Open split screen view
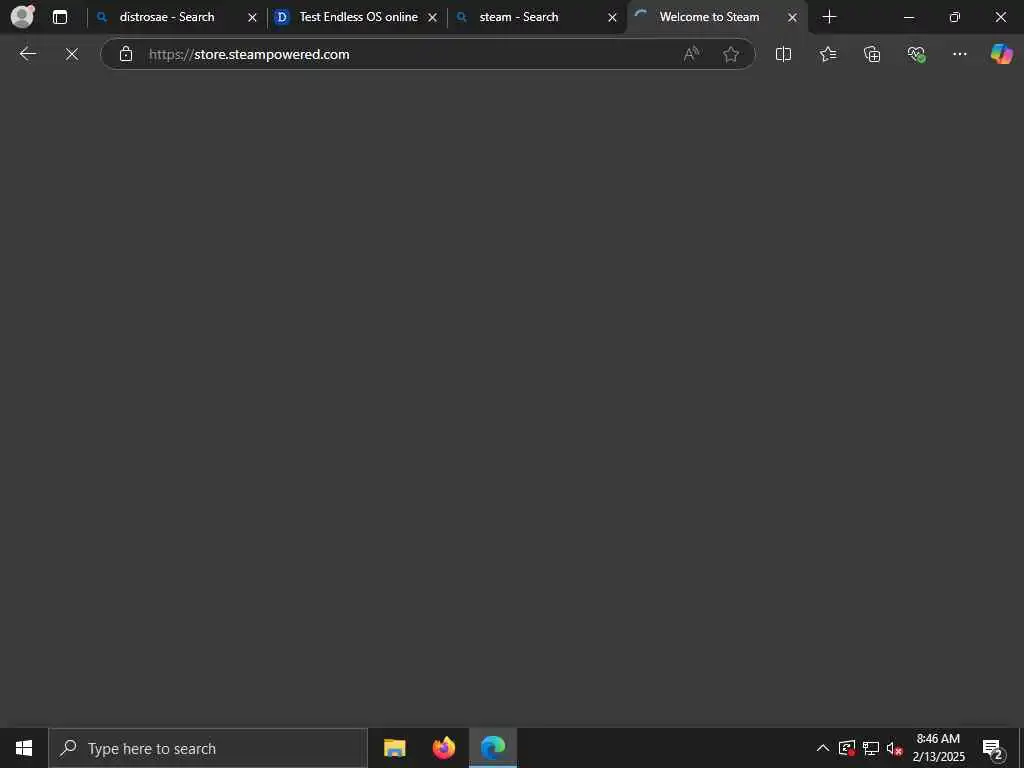 783,54
